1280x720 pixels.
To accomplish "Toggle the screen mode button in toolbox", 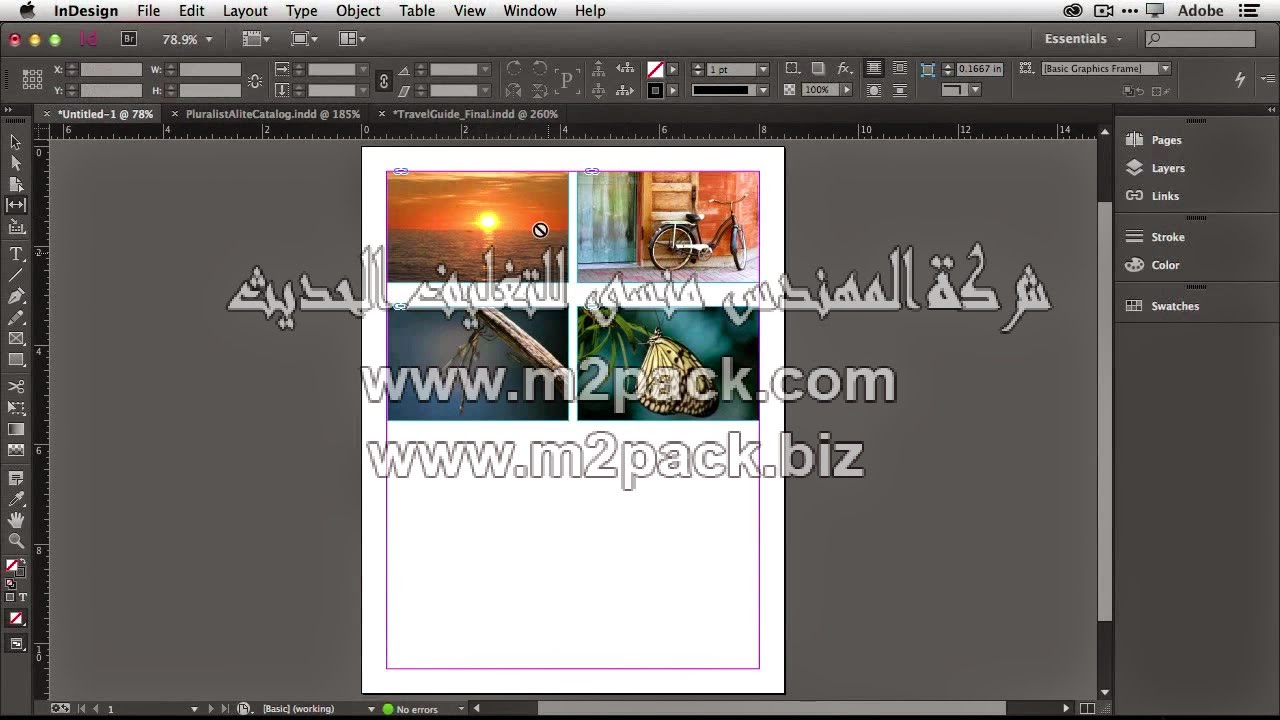I will 17,644.
